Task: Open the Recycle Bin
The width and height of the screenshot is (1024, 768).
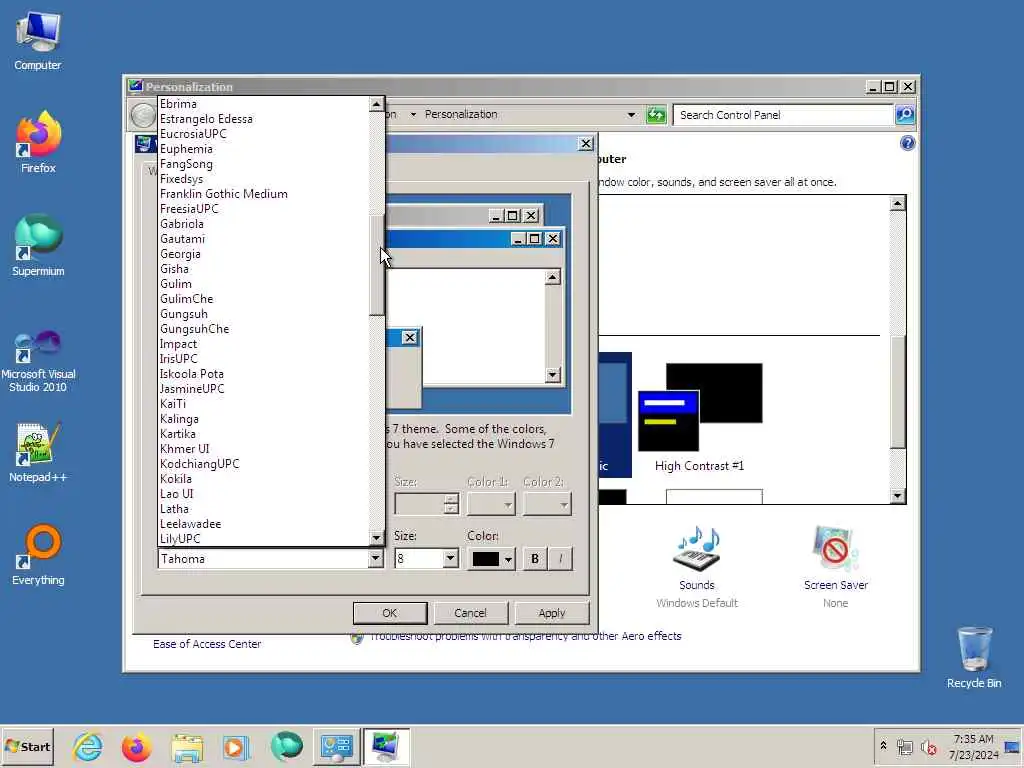Action: [x=974, y=658]
